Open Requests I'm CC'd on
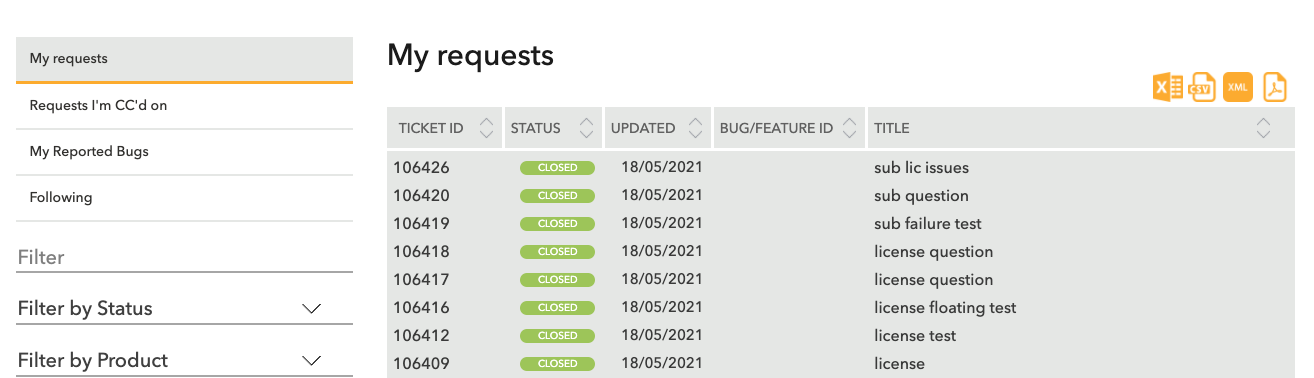 (185, 105)
